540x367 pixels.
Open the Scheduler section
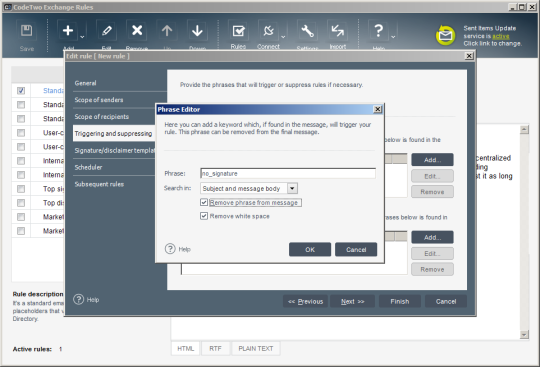[x=88, y=167]
